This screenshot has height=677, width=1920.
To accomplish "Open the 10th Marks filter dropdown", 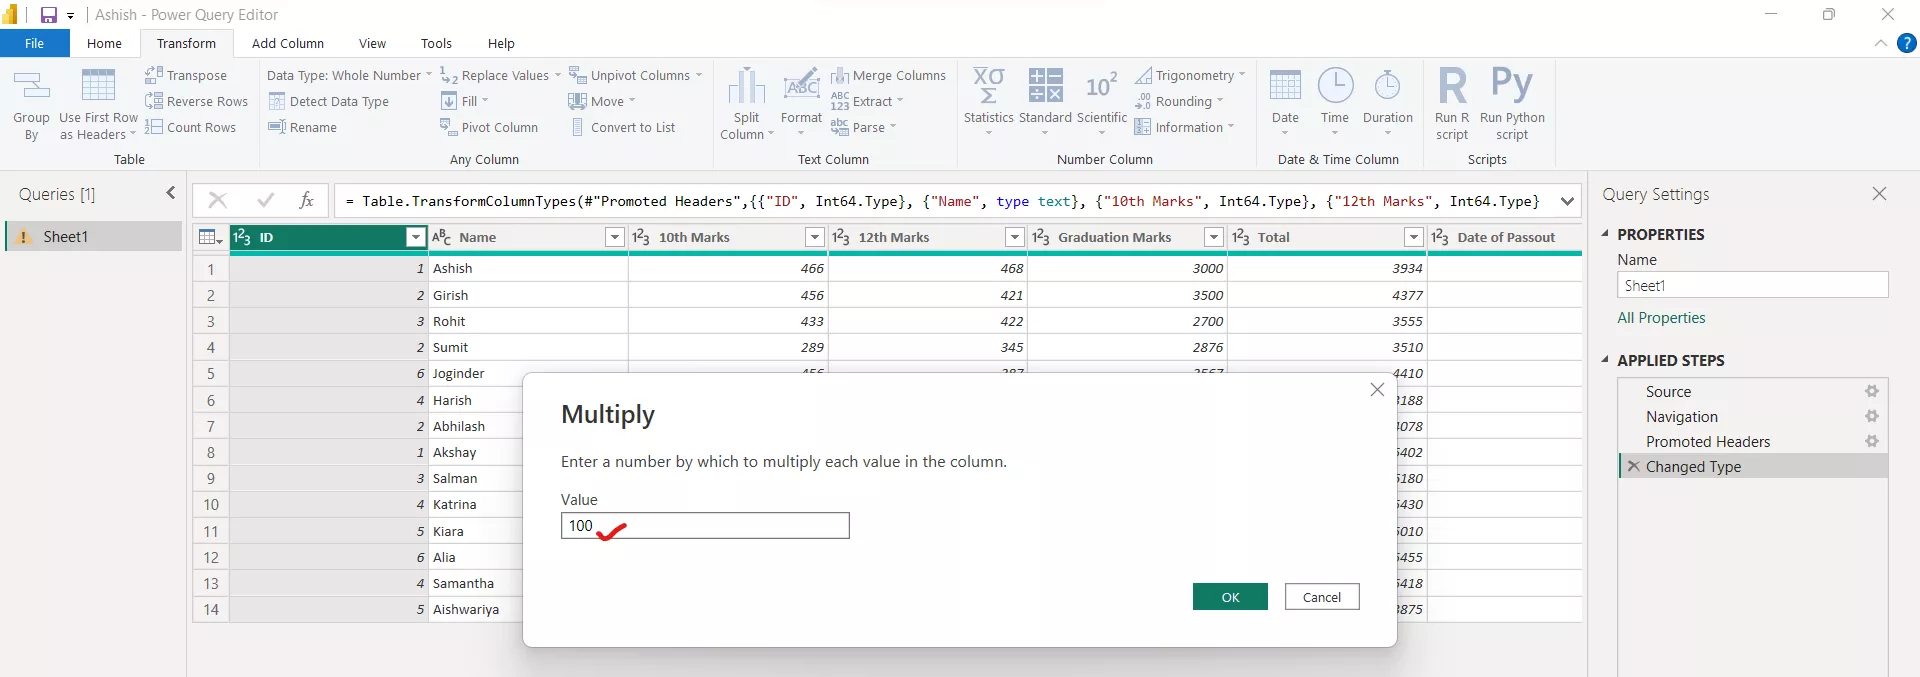I will [x=815, y=237].
